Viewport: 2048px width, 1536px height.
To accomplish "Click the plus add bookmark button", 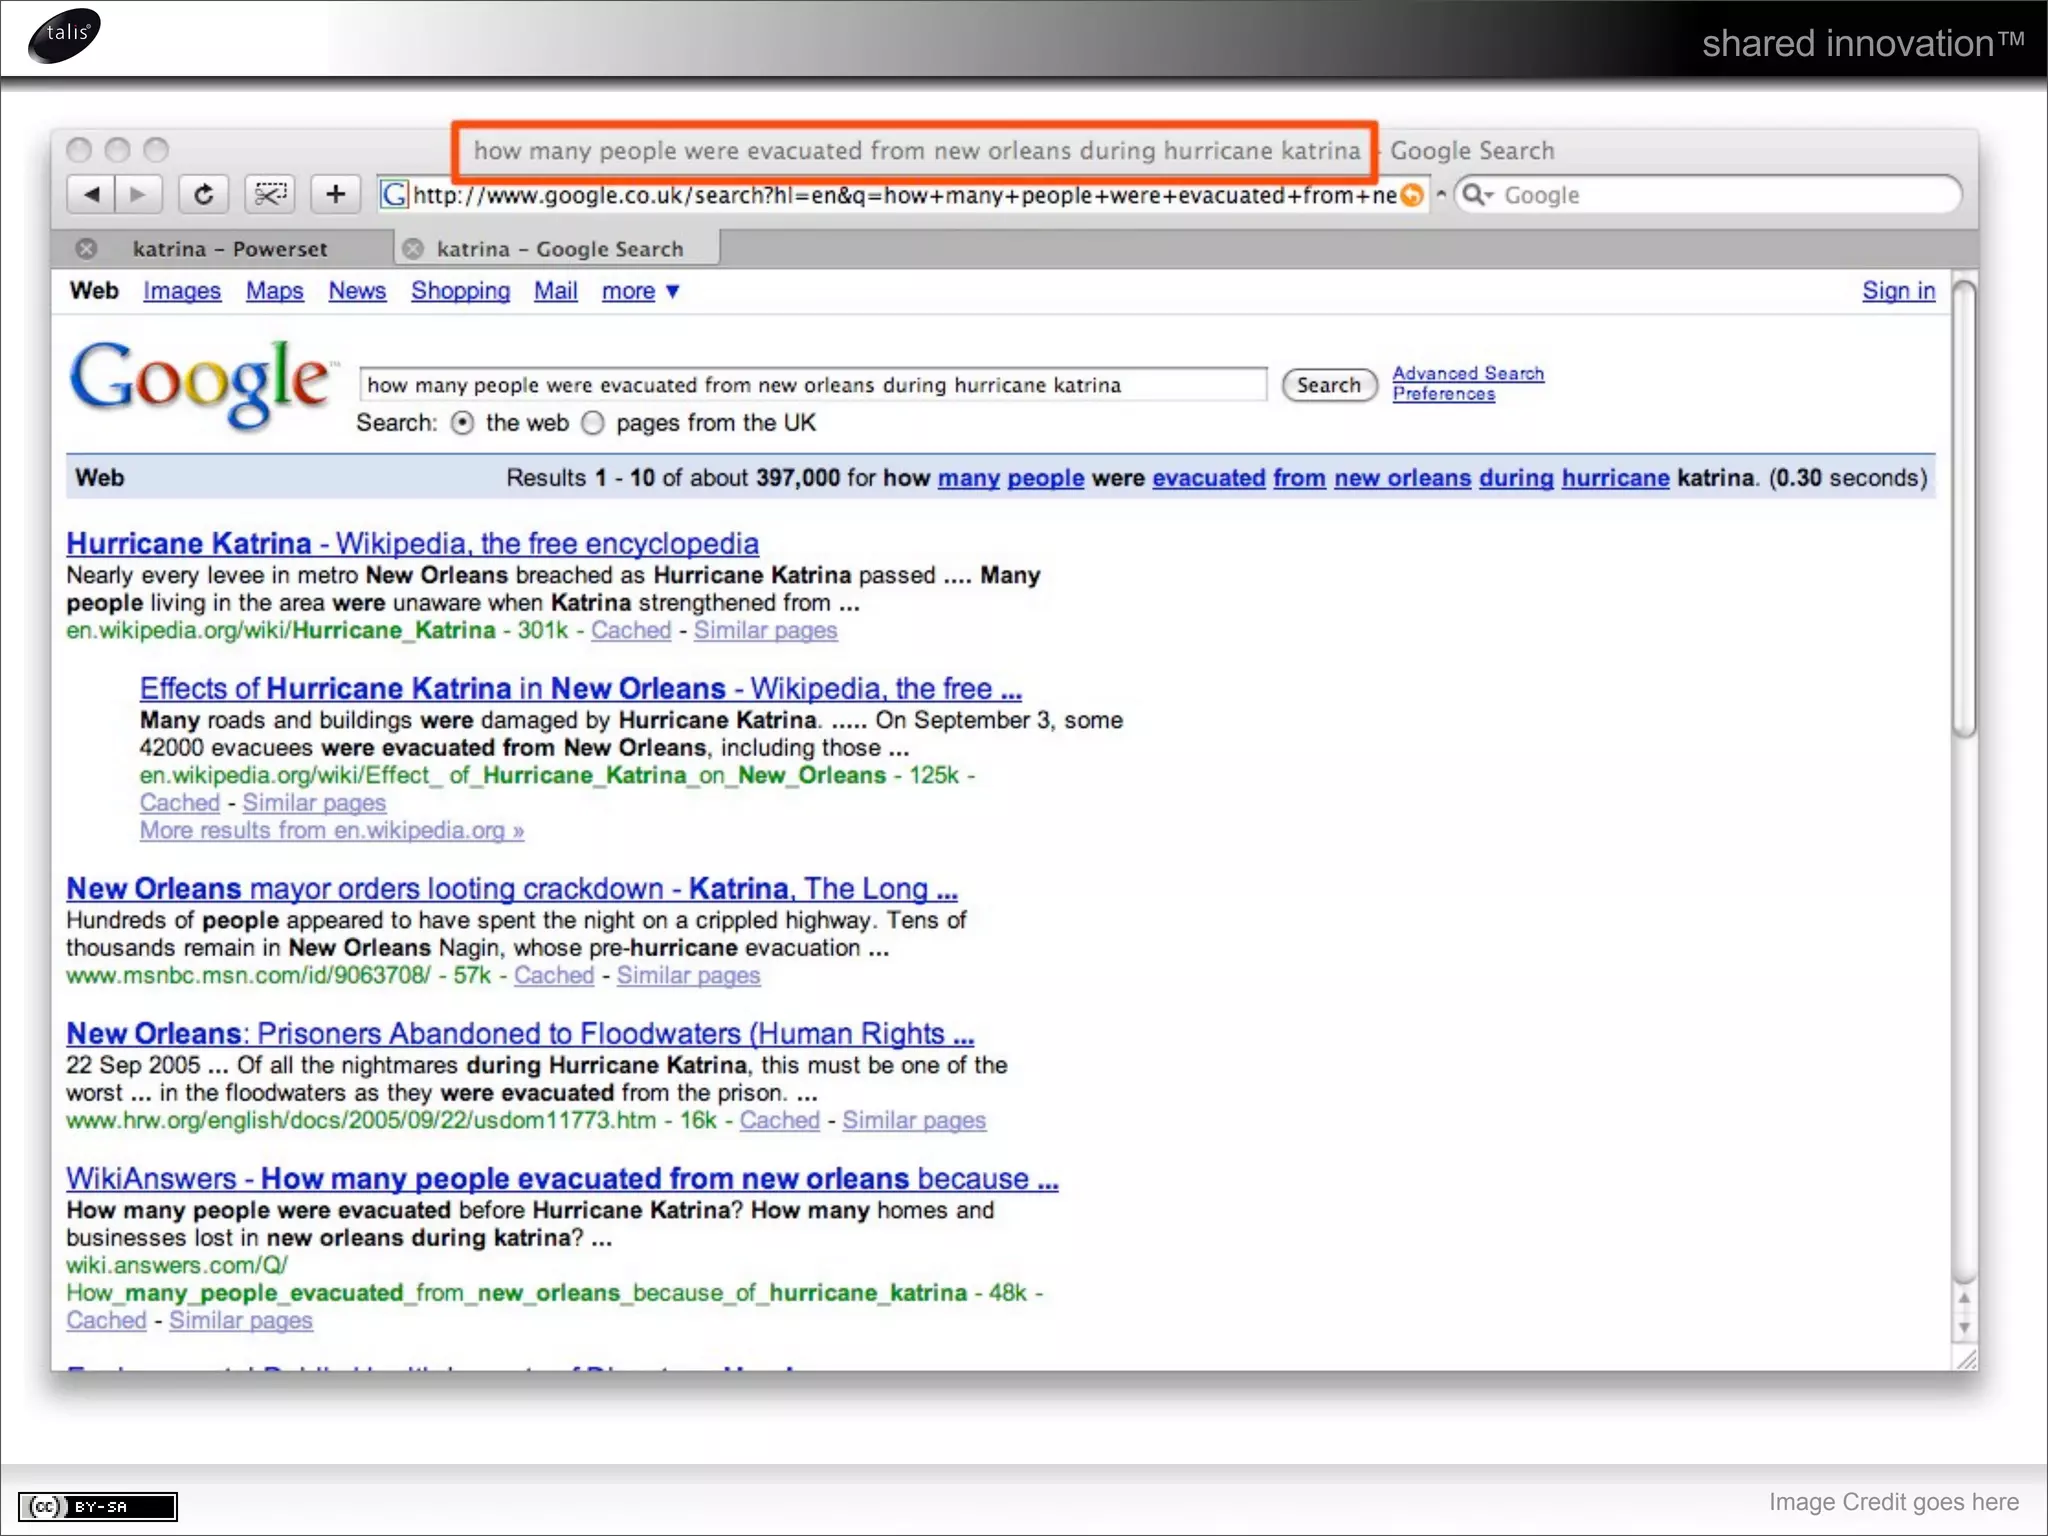I will click(x=336, y=194).
